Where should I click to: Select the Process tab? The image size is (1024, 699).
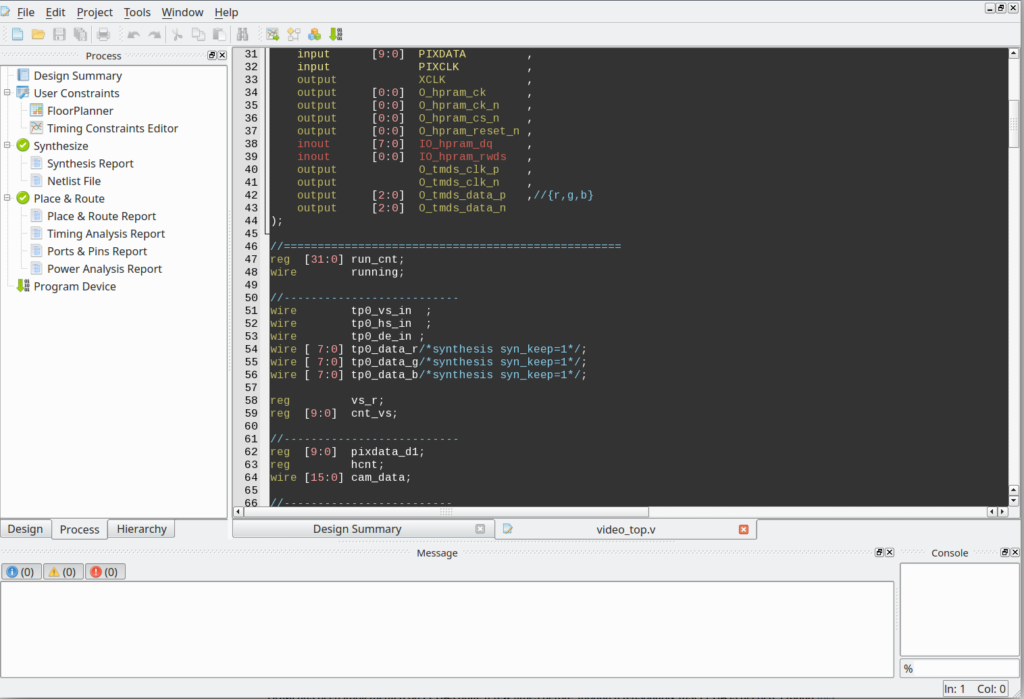(80, 530)
